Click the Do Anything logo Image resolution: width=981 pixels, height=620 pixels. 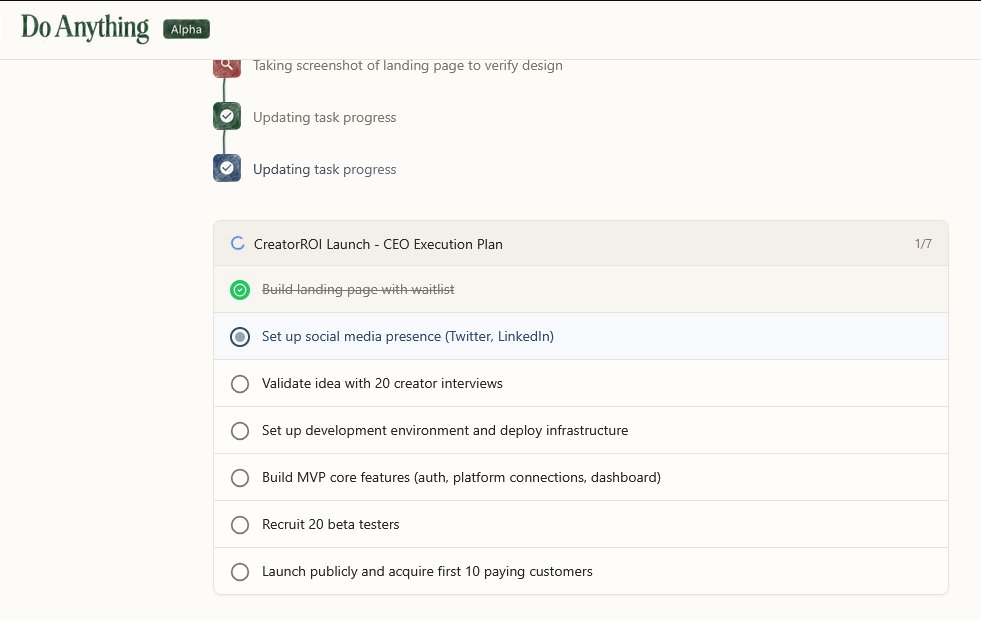point(85,28)
